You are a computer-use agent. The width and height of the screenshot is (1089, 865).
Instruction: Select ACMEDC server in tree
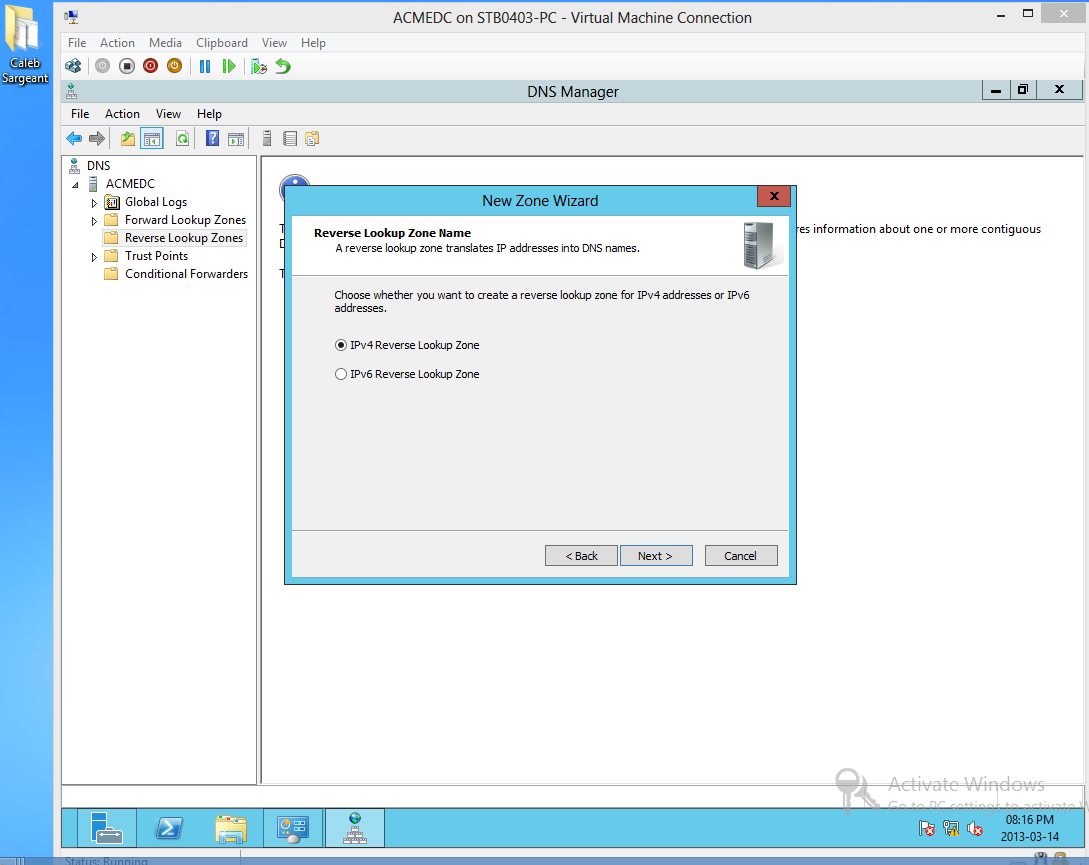tap(130, 184)
